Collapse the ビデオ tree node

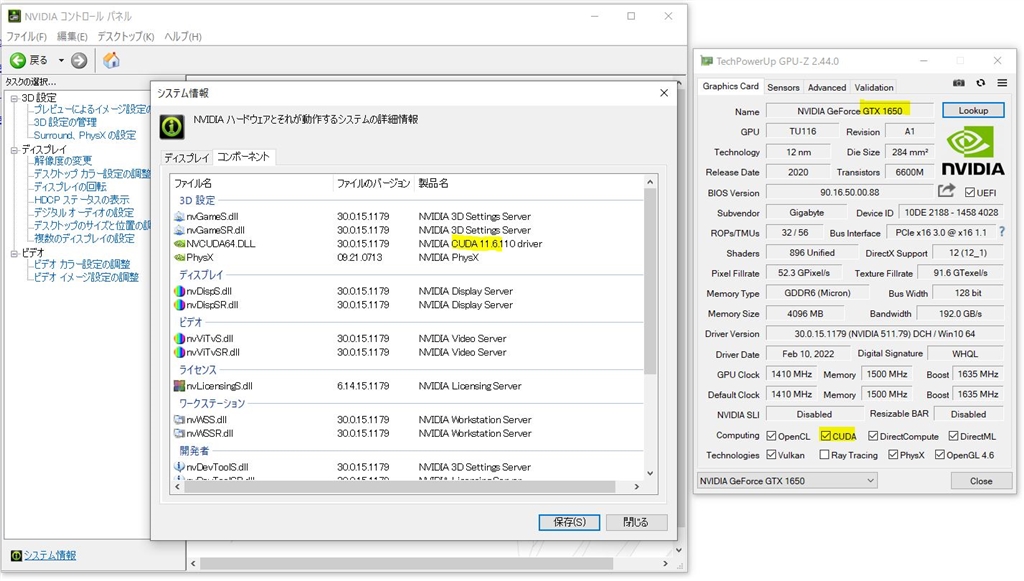[14, 253]
